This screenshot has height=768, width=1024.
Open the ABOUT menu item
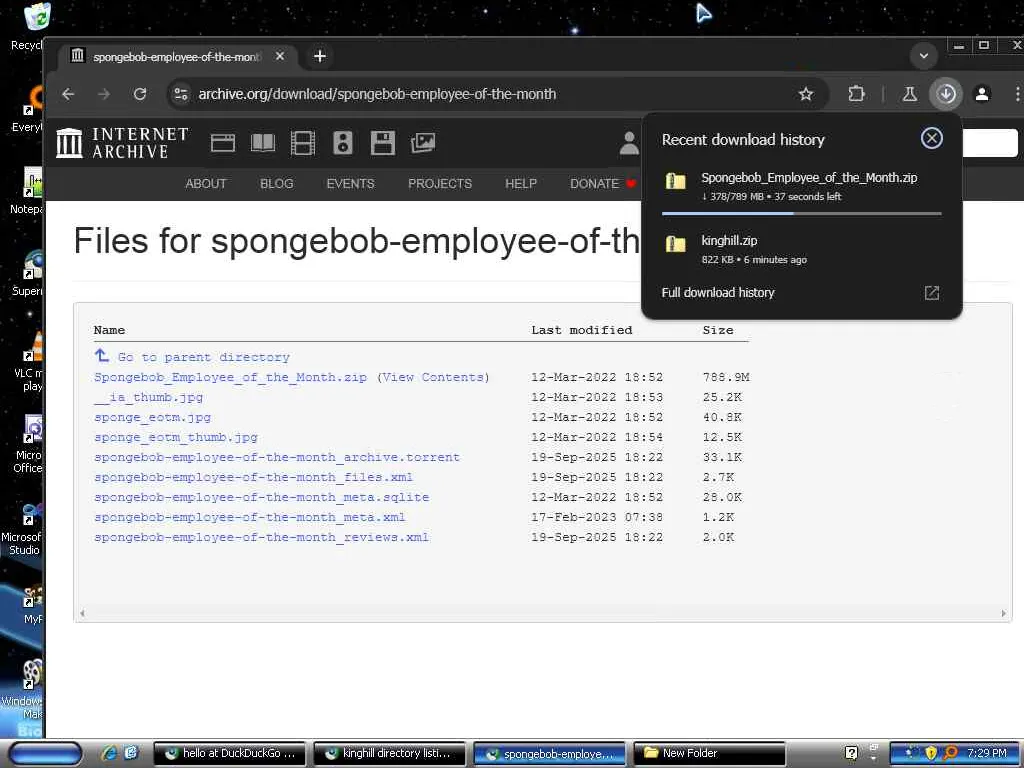point(206,184)
